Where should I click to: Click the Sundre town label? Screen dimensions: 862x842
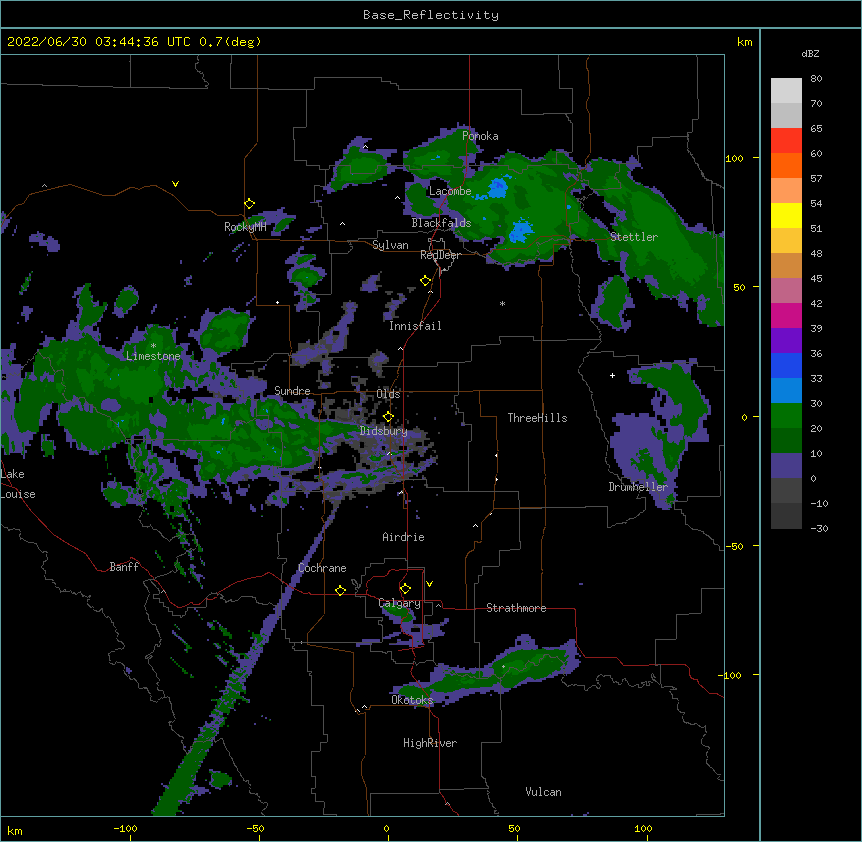point(292,391)
